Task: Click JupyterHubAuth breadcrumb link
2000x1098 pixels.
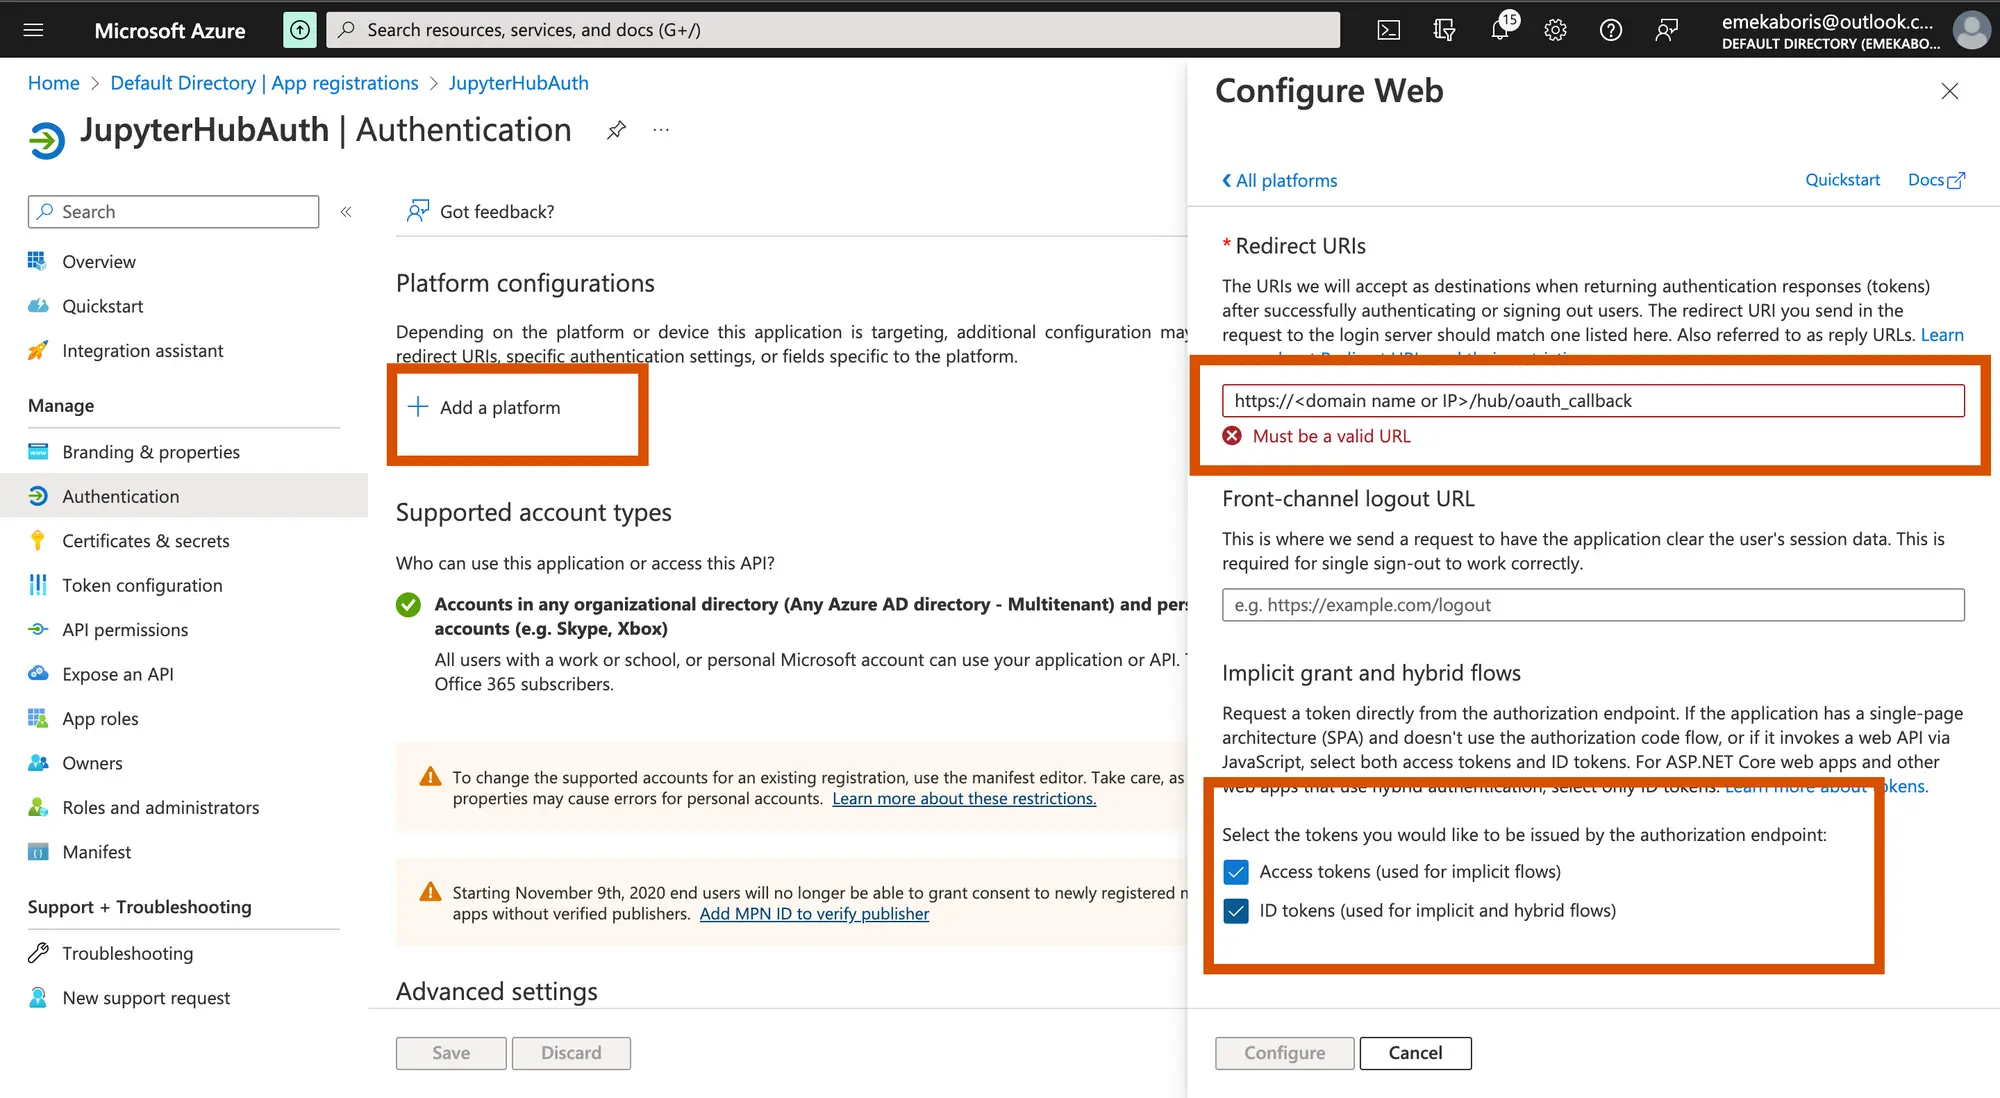Action: (x=518, y=83)
